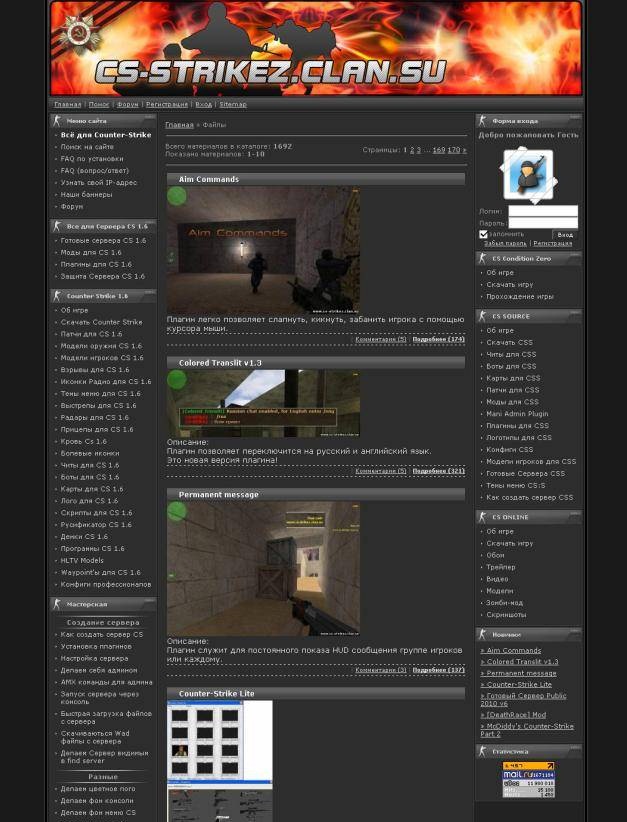Open the Counter-Strike Lite post title

coord(217,694)
